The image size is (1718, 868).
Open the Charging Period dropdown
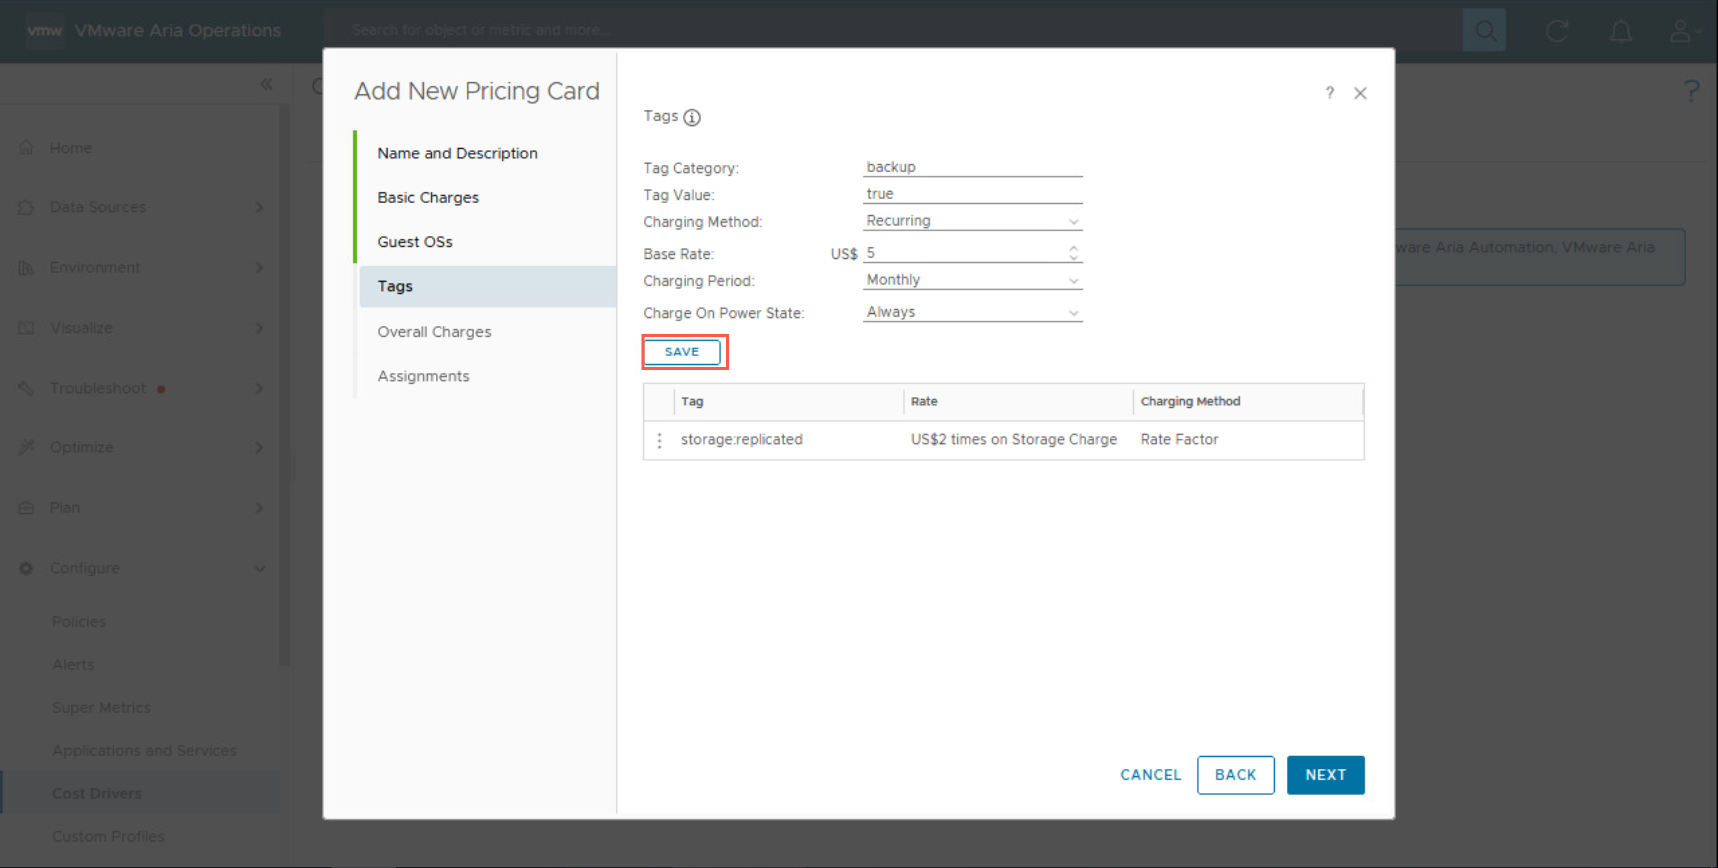(x=972, y=280)
